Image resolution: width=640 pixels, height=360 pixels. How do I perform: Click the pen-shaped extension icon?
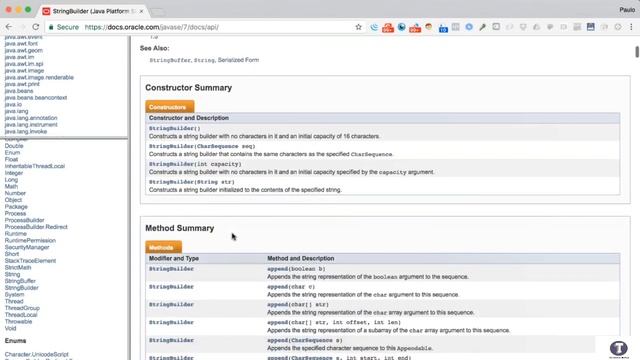tap(482, 27)
